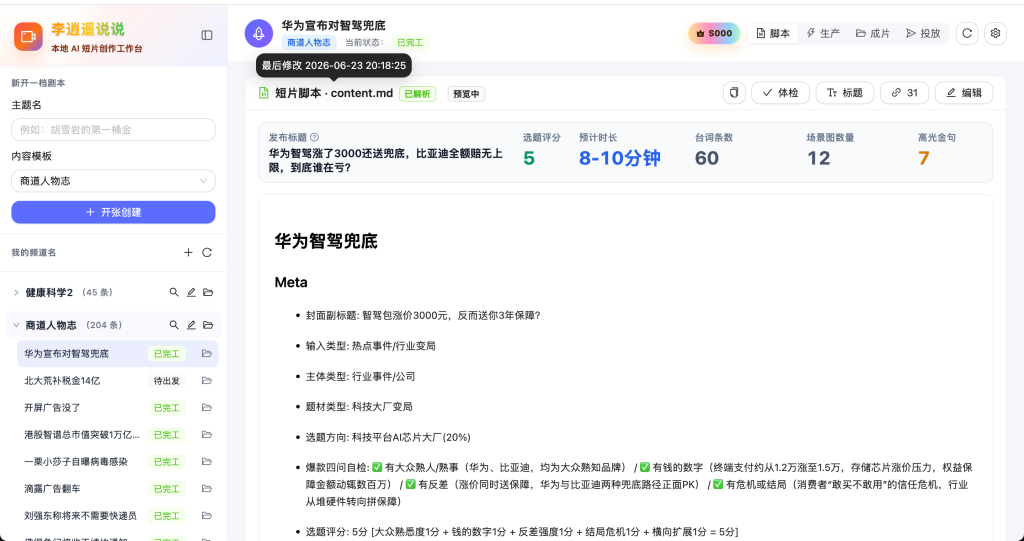
Task: Open 健康科学2 folder icon
Action: 208,293
